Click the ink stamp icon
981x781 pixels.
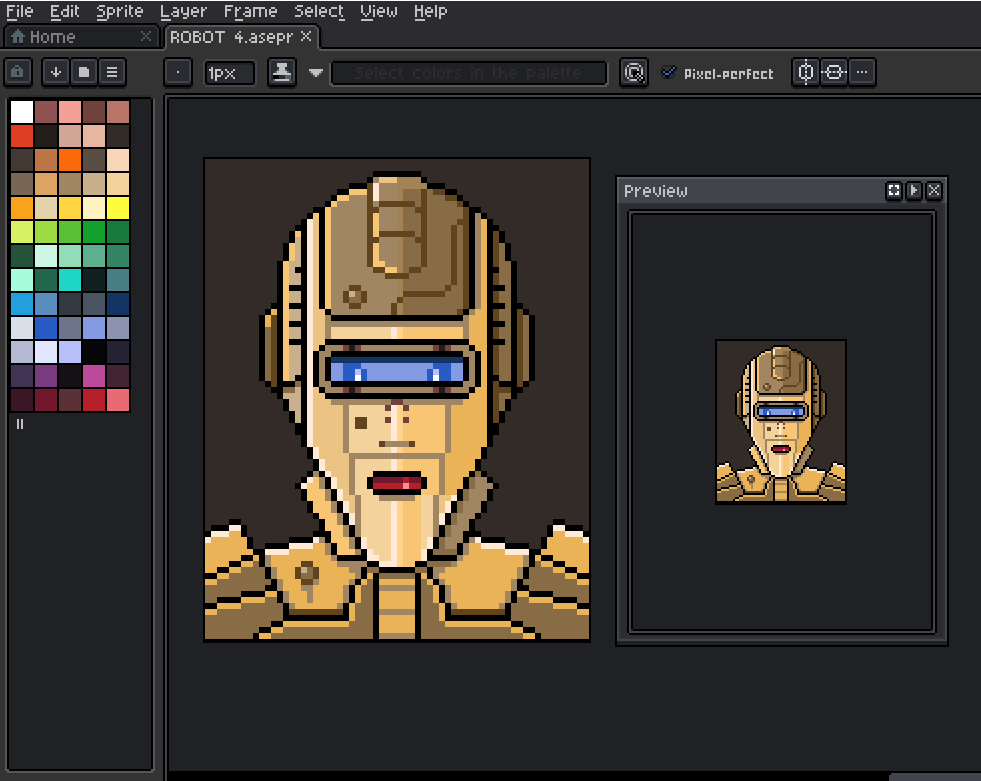[x=282, y=72]
